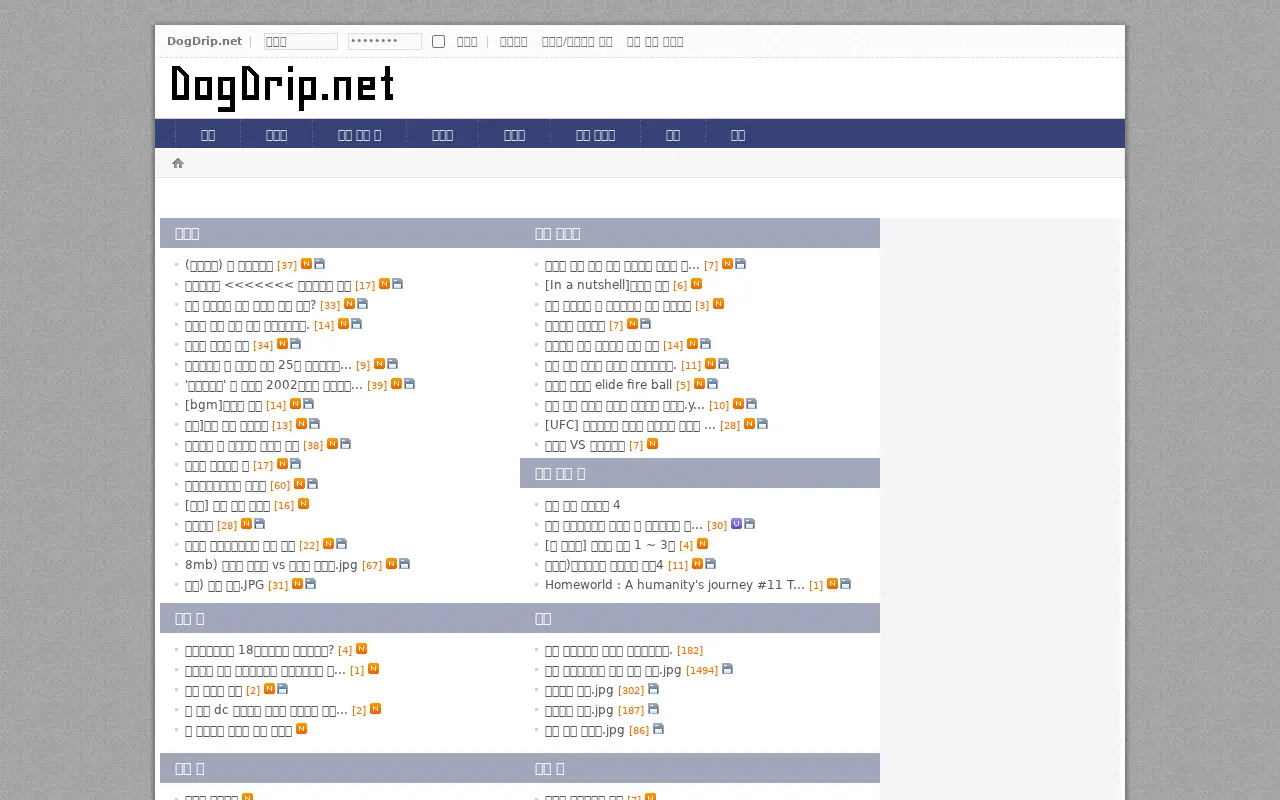Viewport: 1280px width, 800px height.
Task: Click the purple U icon beside [30]
Action: point(736,524)
